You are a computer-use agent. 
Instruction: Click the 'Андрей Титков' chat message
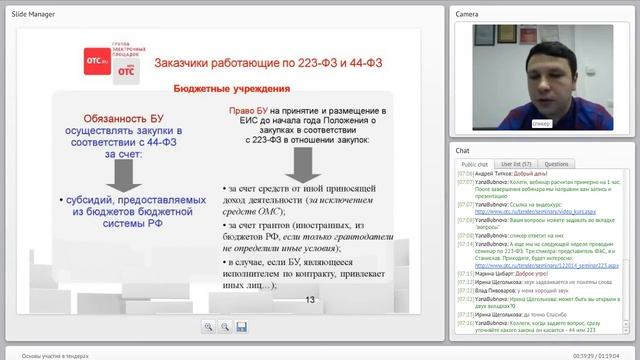[502, 174]
